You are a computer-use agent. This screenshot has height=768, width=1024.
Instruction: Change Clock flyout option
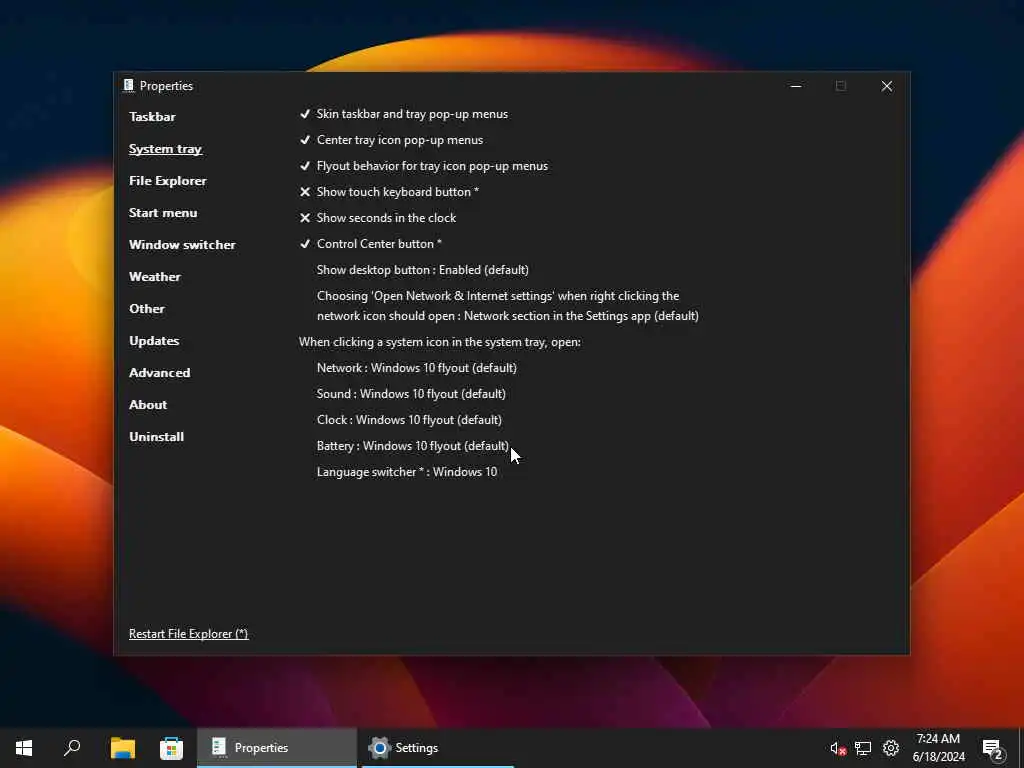coord(409,420)
